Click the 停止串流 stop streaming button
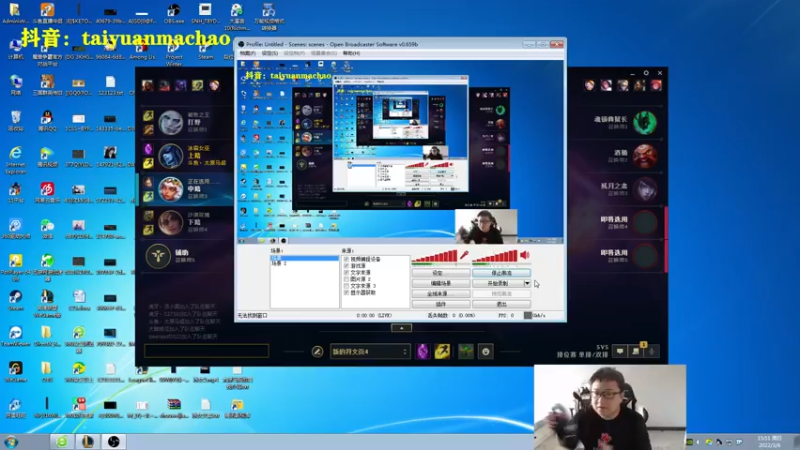Viewport: 800px width, 450px height. (x=502, y=273)
